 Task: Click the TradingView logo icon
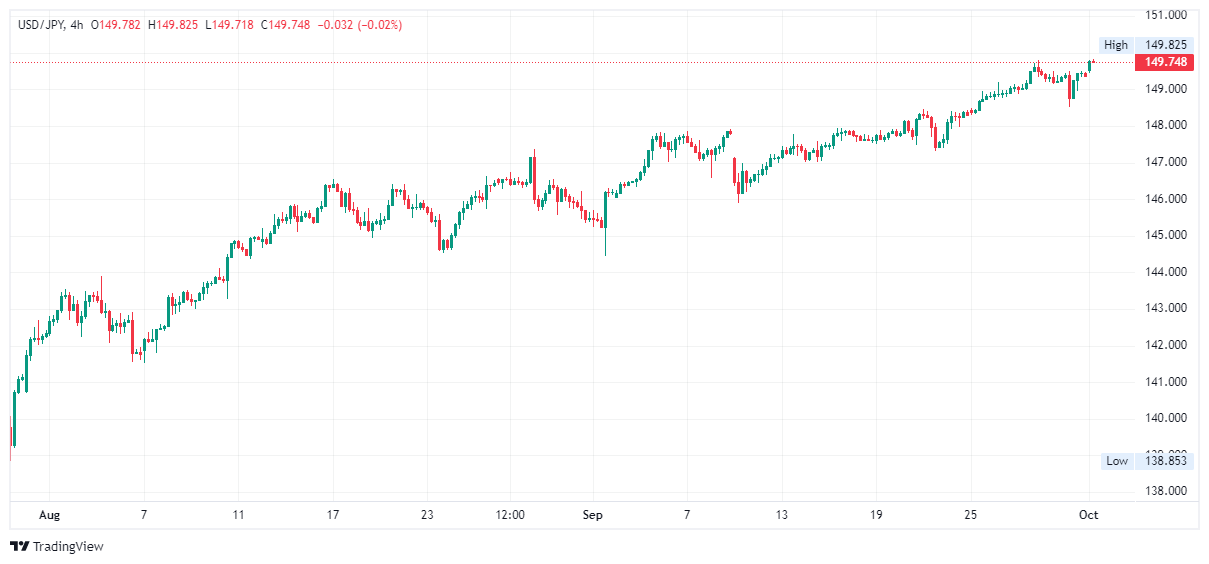click(x=19, y=546)
